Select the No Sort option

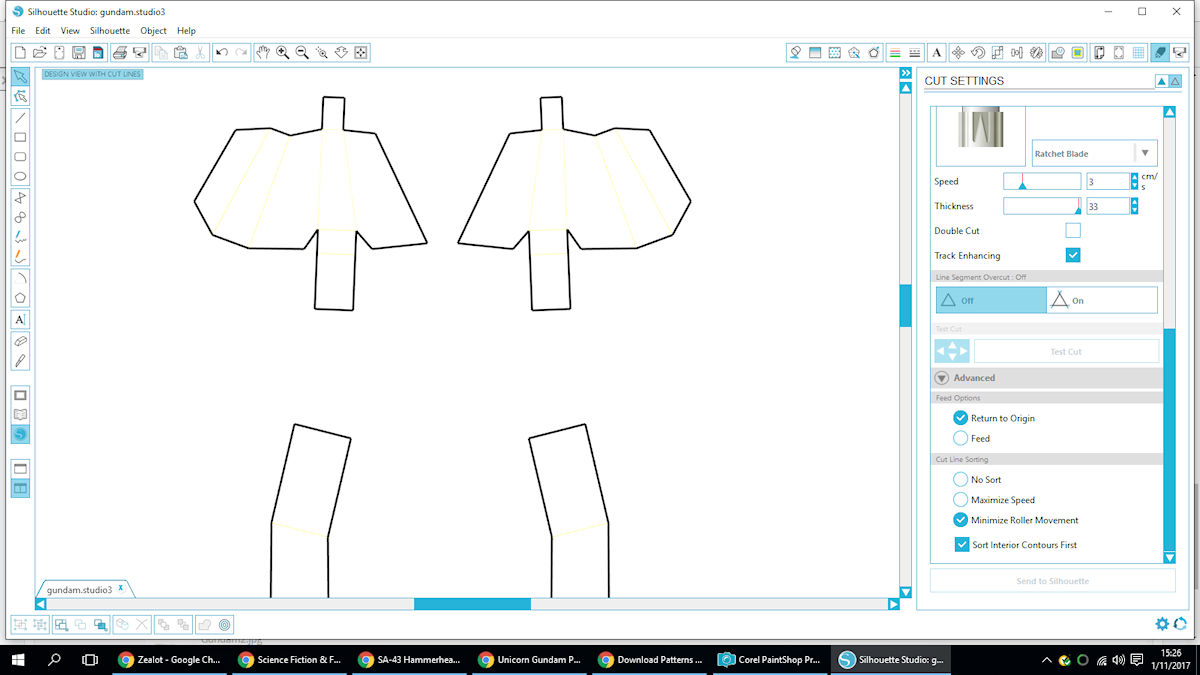tap(960, 479)
